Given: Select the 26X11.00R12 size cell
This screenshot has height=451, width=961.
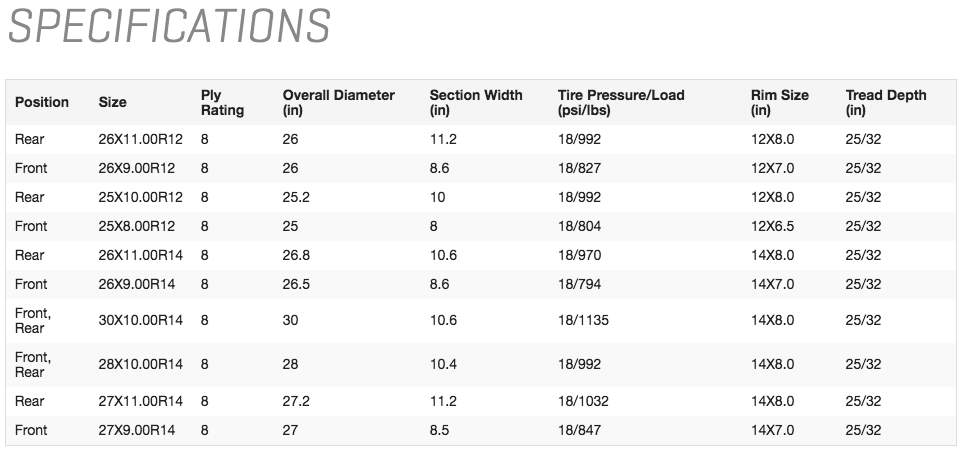Looking at the screenshot, I should pyautogui.click(x=141, y=140).
